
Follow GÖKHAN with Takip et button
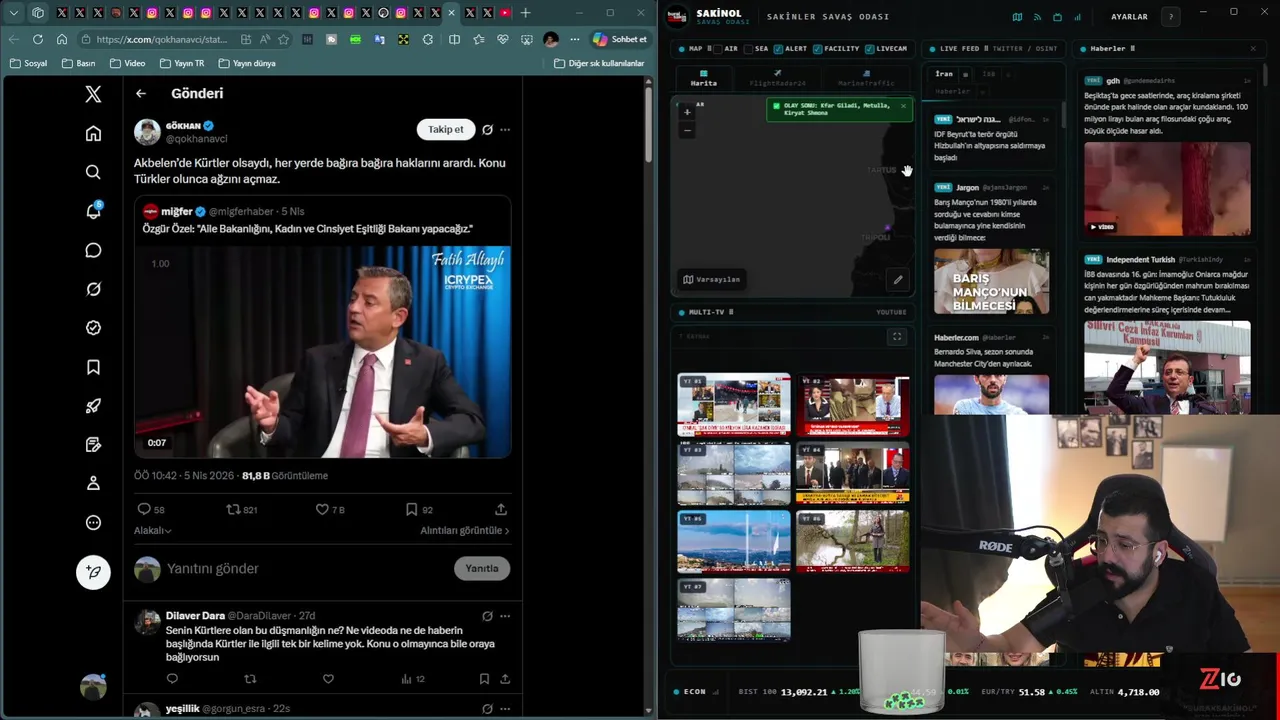tap(445, 129)
